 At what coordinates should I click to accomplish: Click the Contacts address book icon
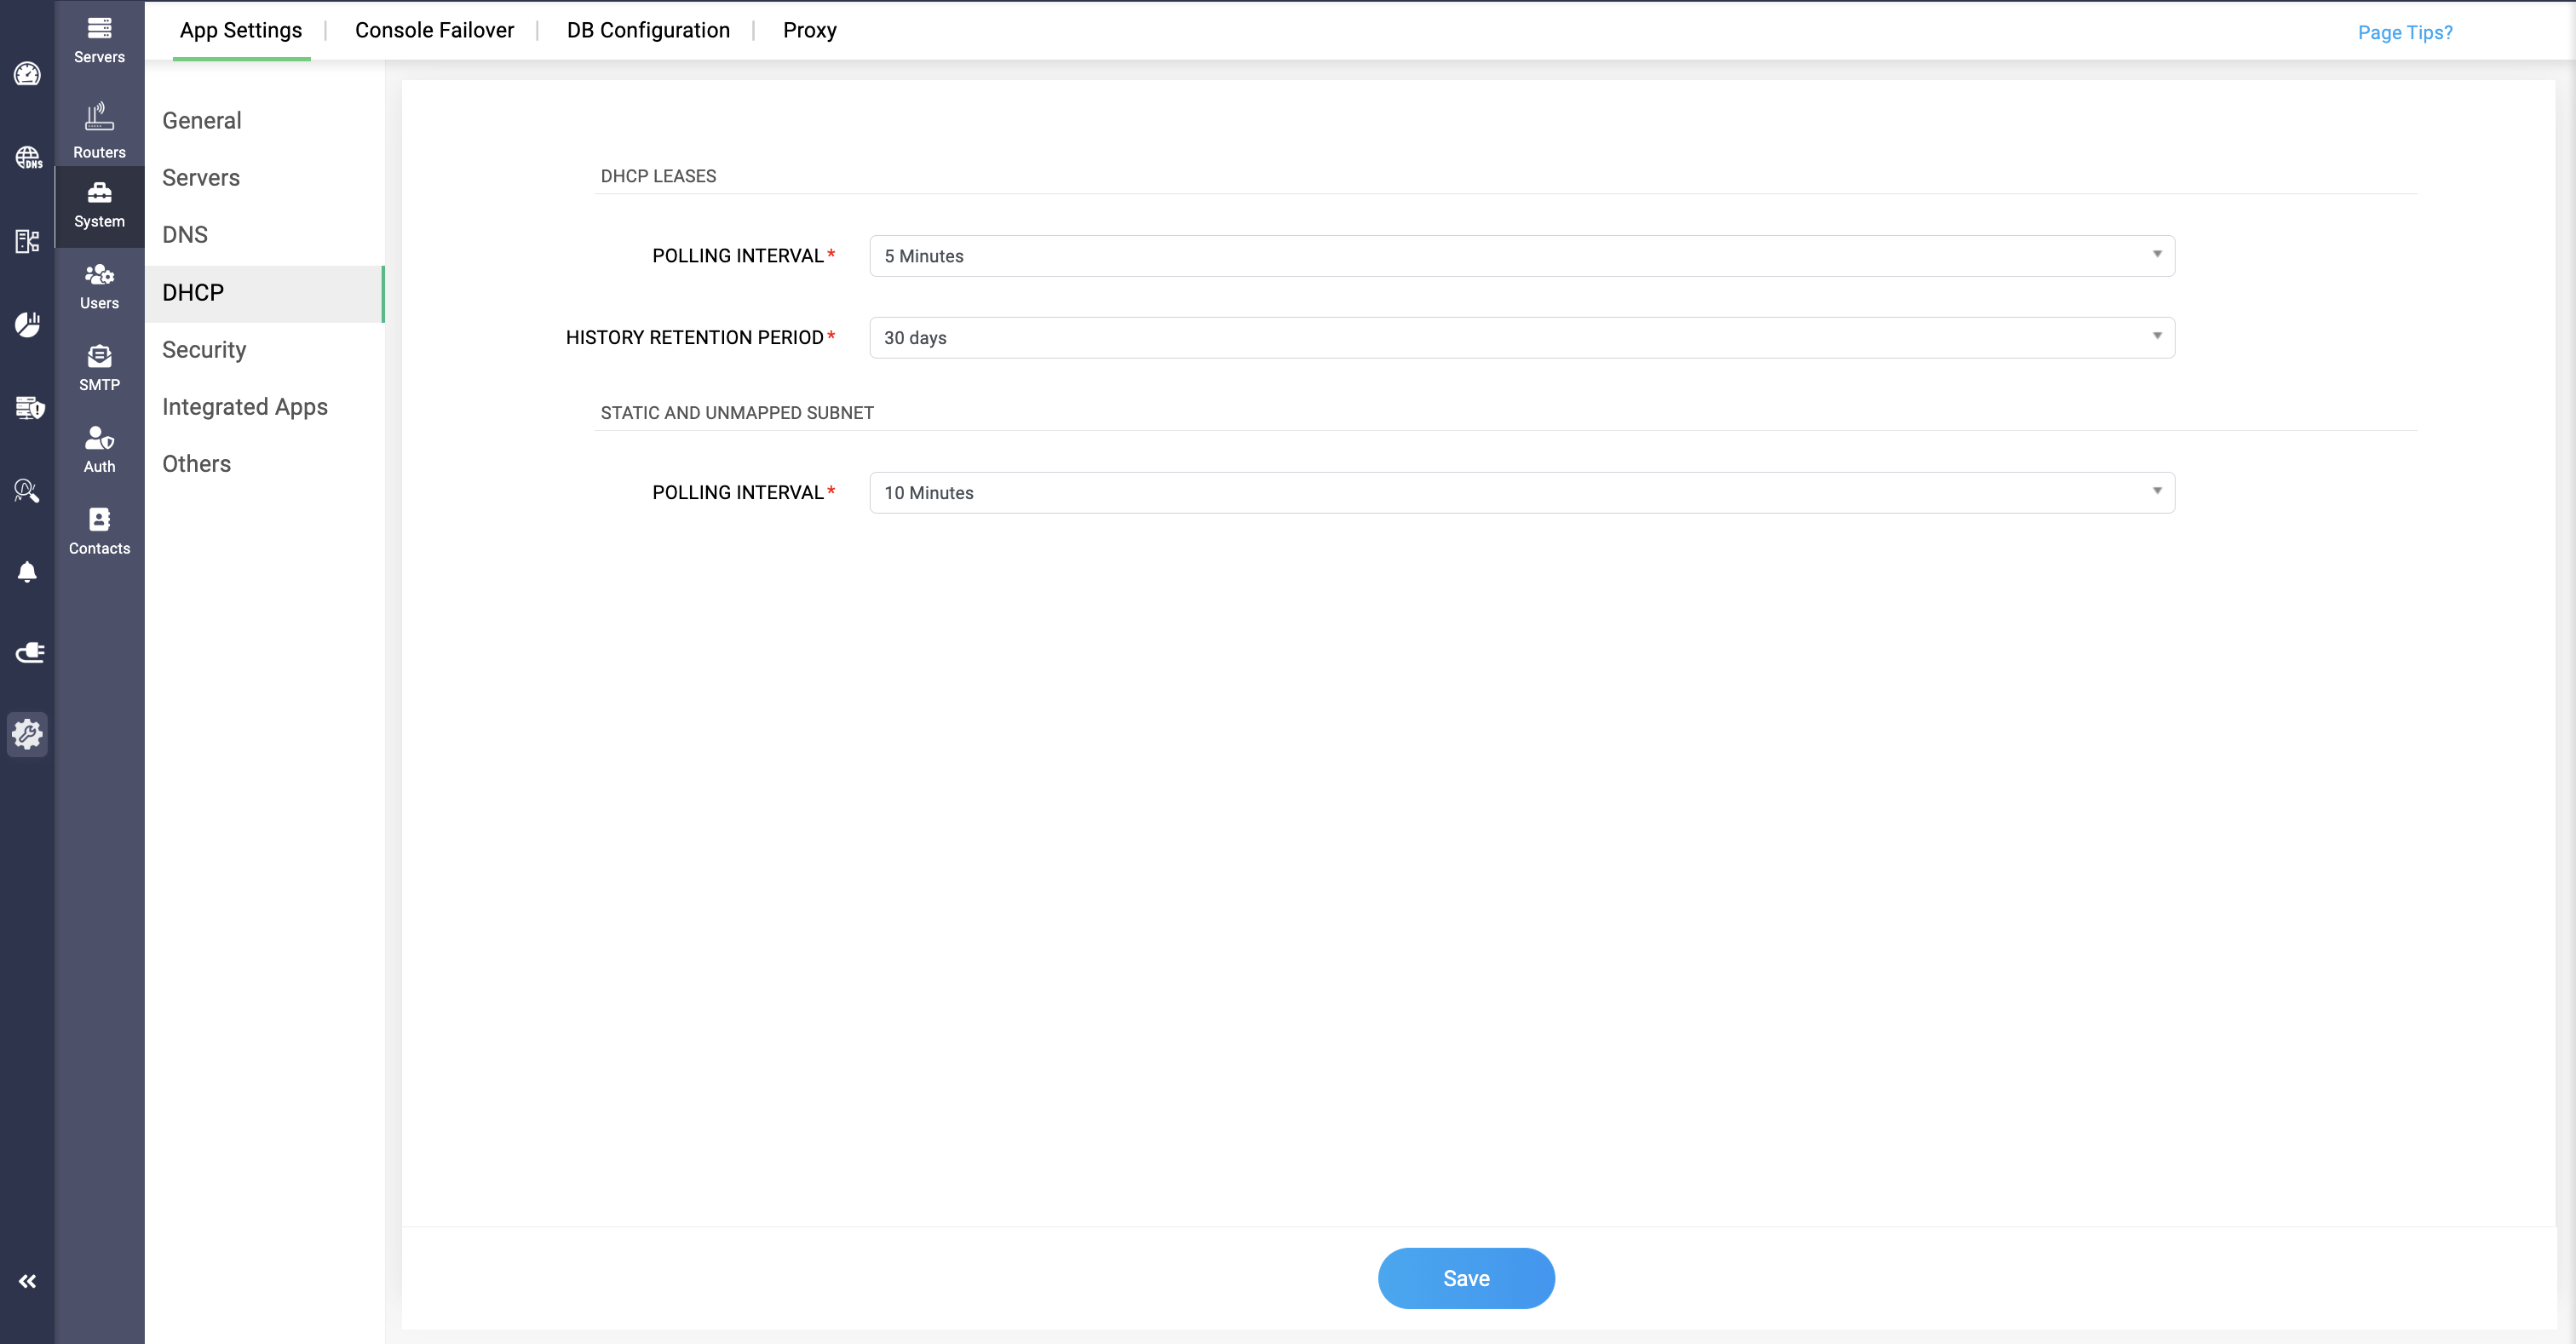[99, 531]
